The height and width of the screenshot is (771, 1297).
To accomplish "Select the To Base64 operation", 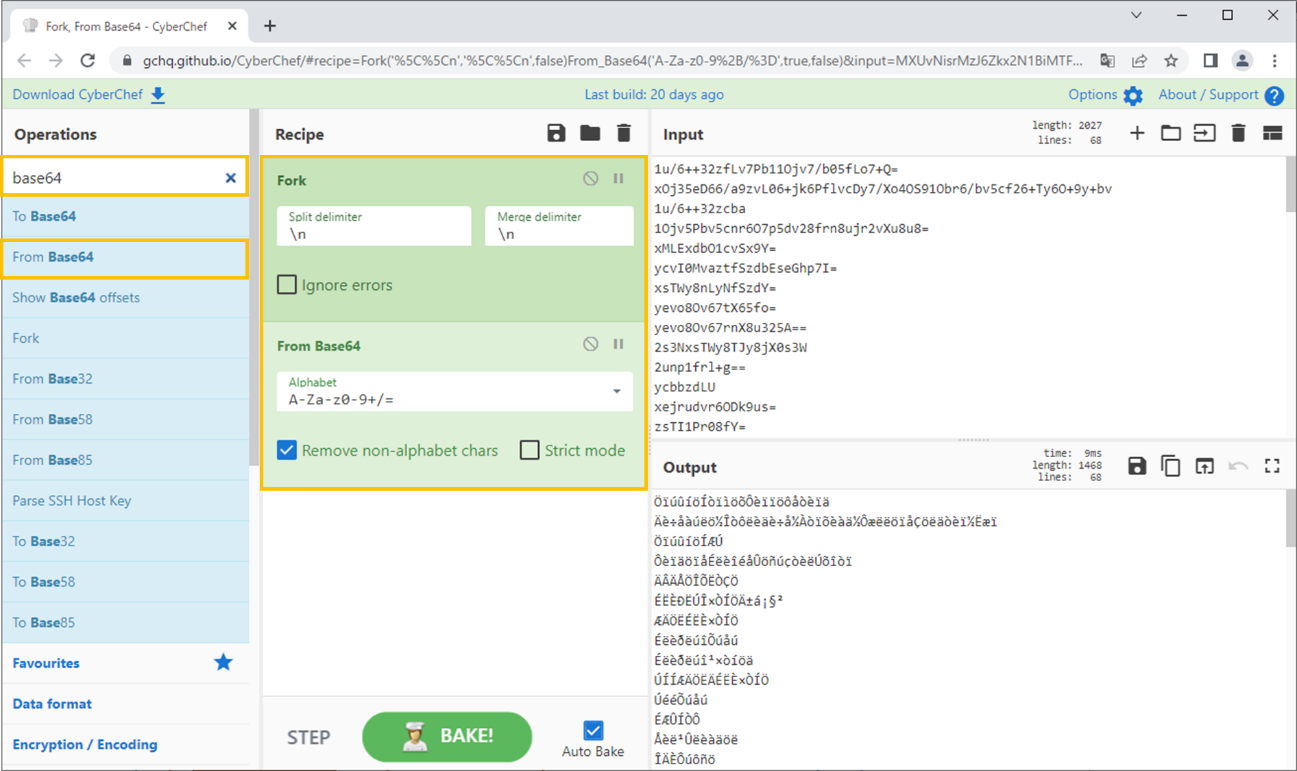I will click(x=44, y=216).
